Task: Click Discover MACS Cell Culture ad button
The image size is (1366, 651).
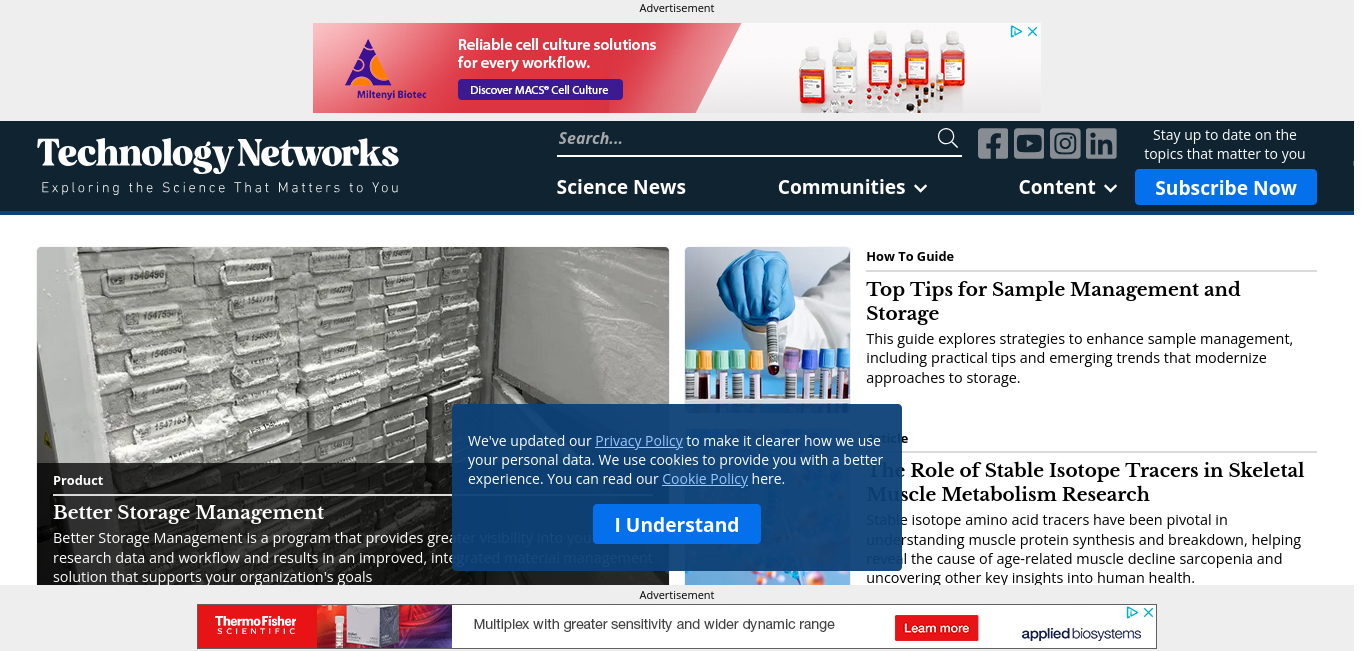Action: tap(540, 90)
